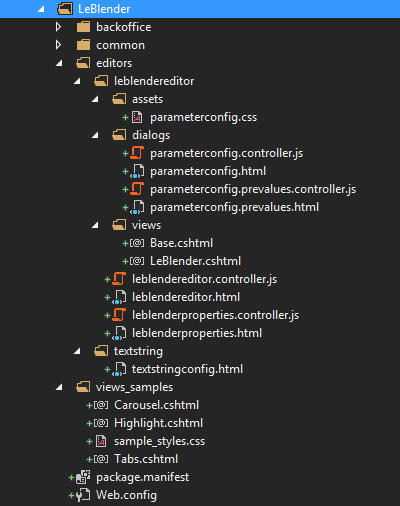Collapse the views_samples folder arrow
Viewport: 400px width, 506px height.
59,387
